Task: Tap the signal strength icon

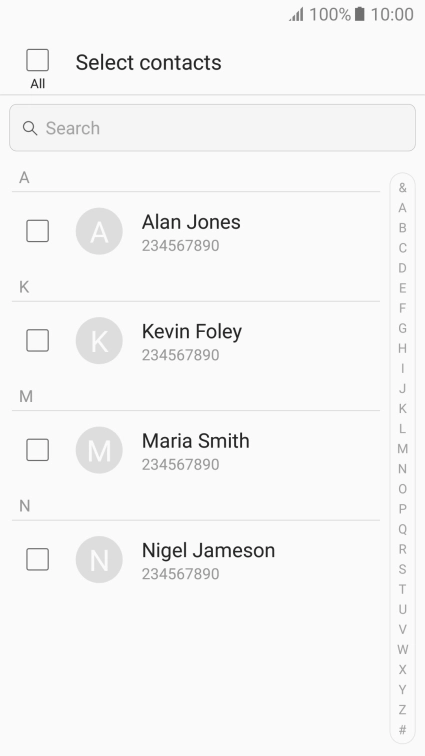Action: [x=296, y=14]
